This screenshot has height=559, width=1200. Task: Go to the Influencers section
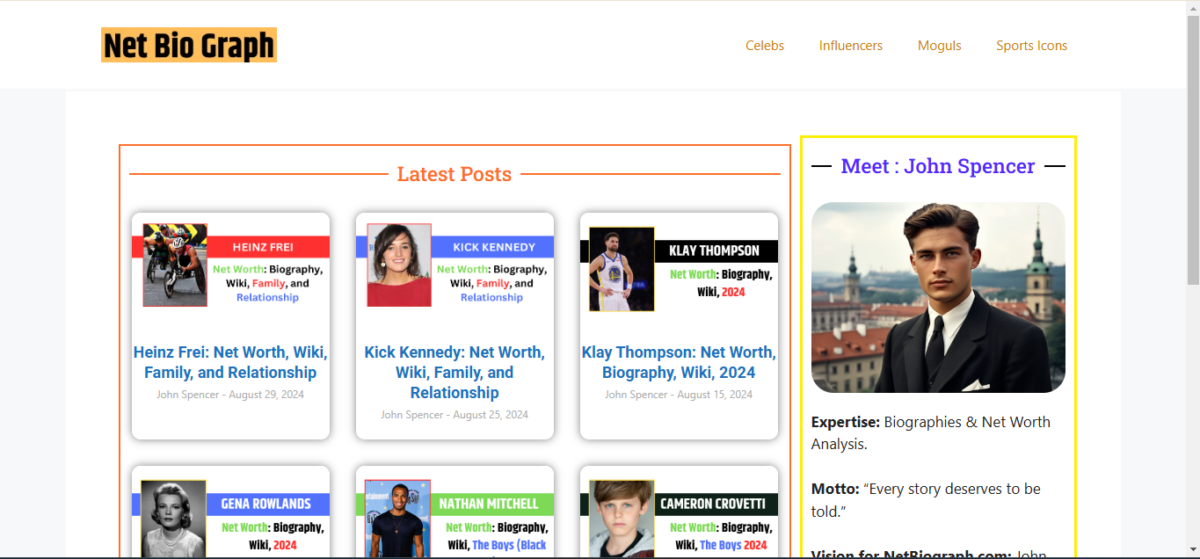tap(851, 46)
